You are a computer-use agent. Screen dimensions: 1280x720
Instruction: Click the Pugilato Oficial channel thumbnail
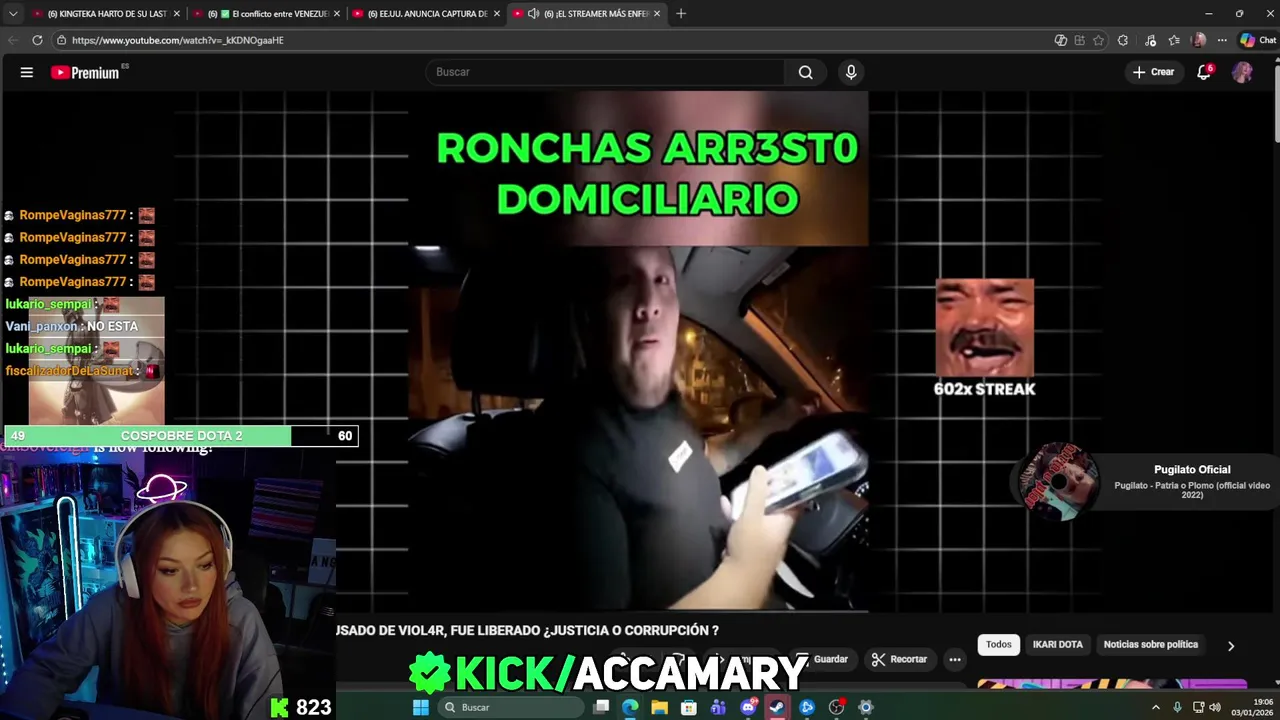(x=1058, y=481)
